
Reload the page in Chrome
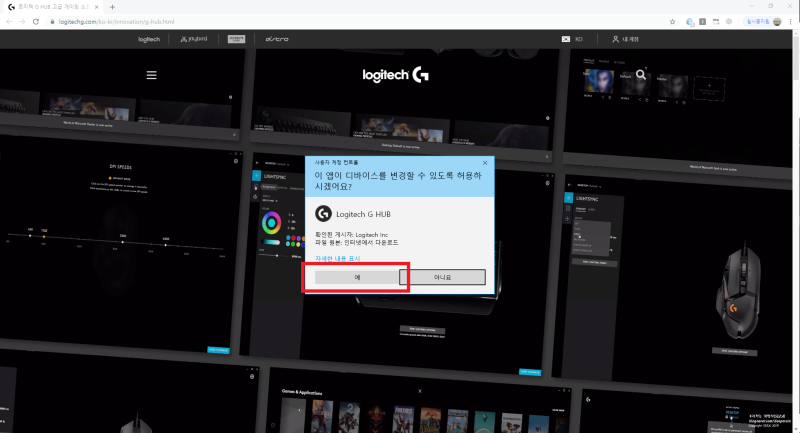point(36,21)
